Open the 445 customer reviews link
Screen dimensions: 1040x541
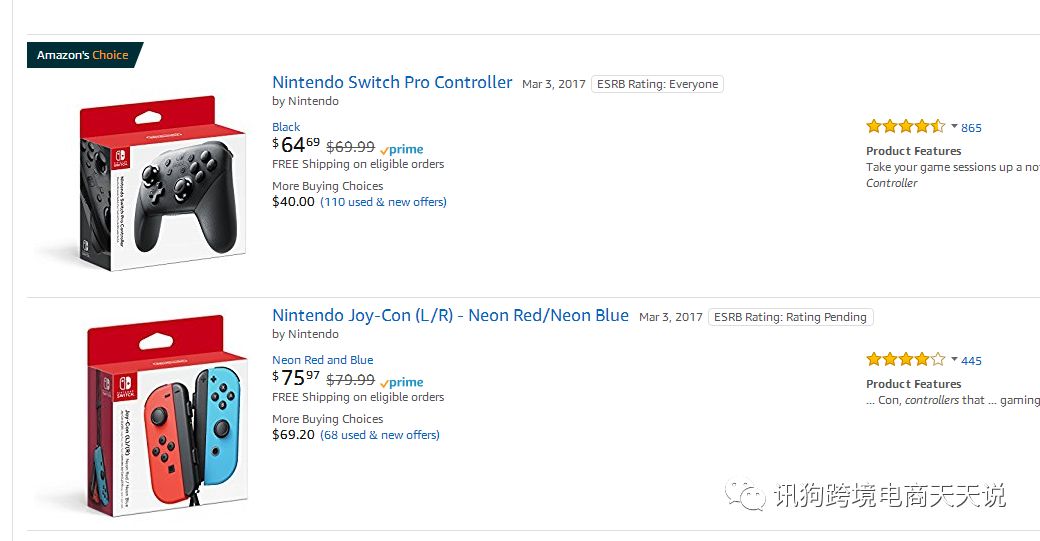tap(971, 361)
